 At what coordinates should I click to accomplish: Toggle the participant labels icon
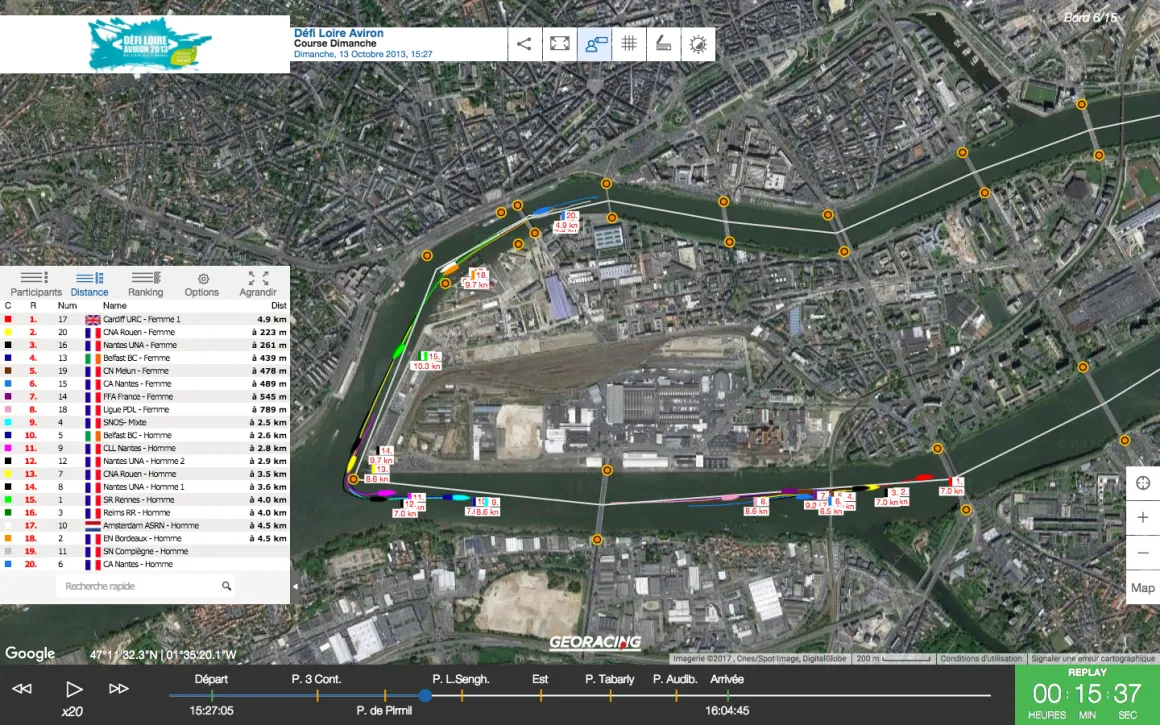click(595, 44)
